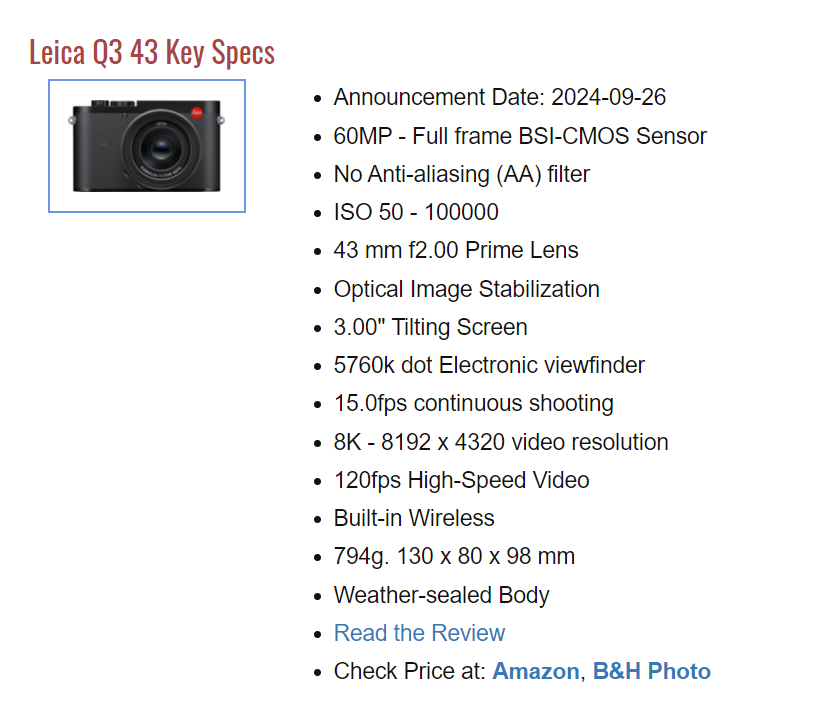Select the 43 mm f2.00 Prime Lens text
The image size is (834, 716).
pos(456,250)
